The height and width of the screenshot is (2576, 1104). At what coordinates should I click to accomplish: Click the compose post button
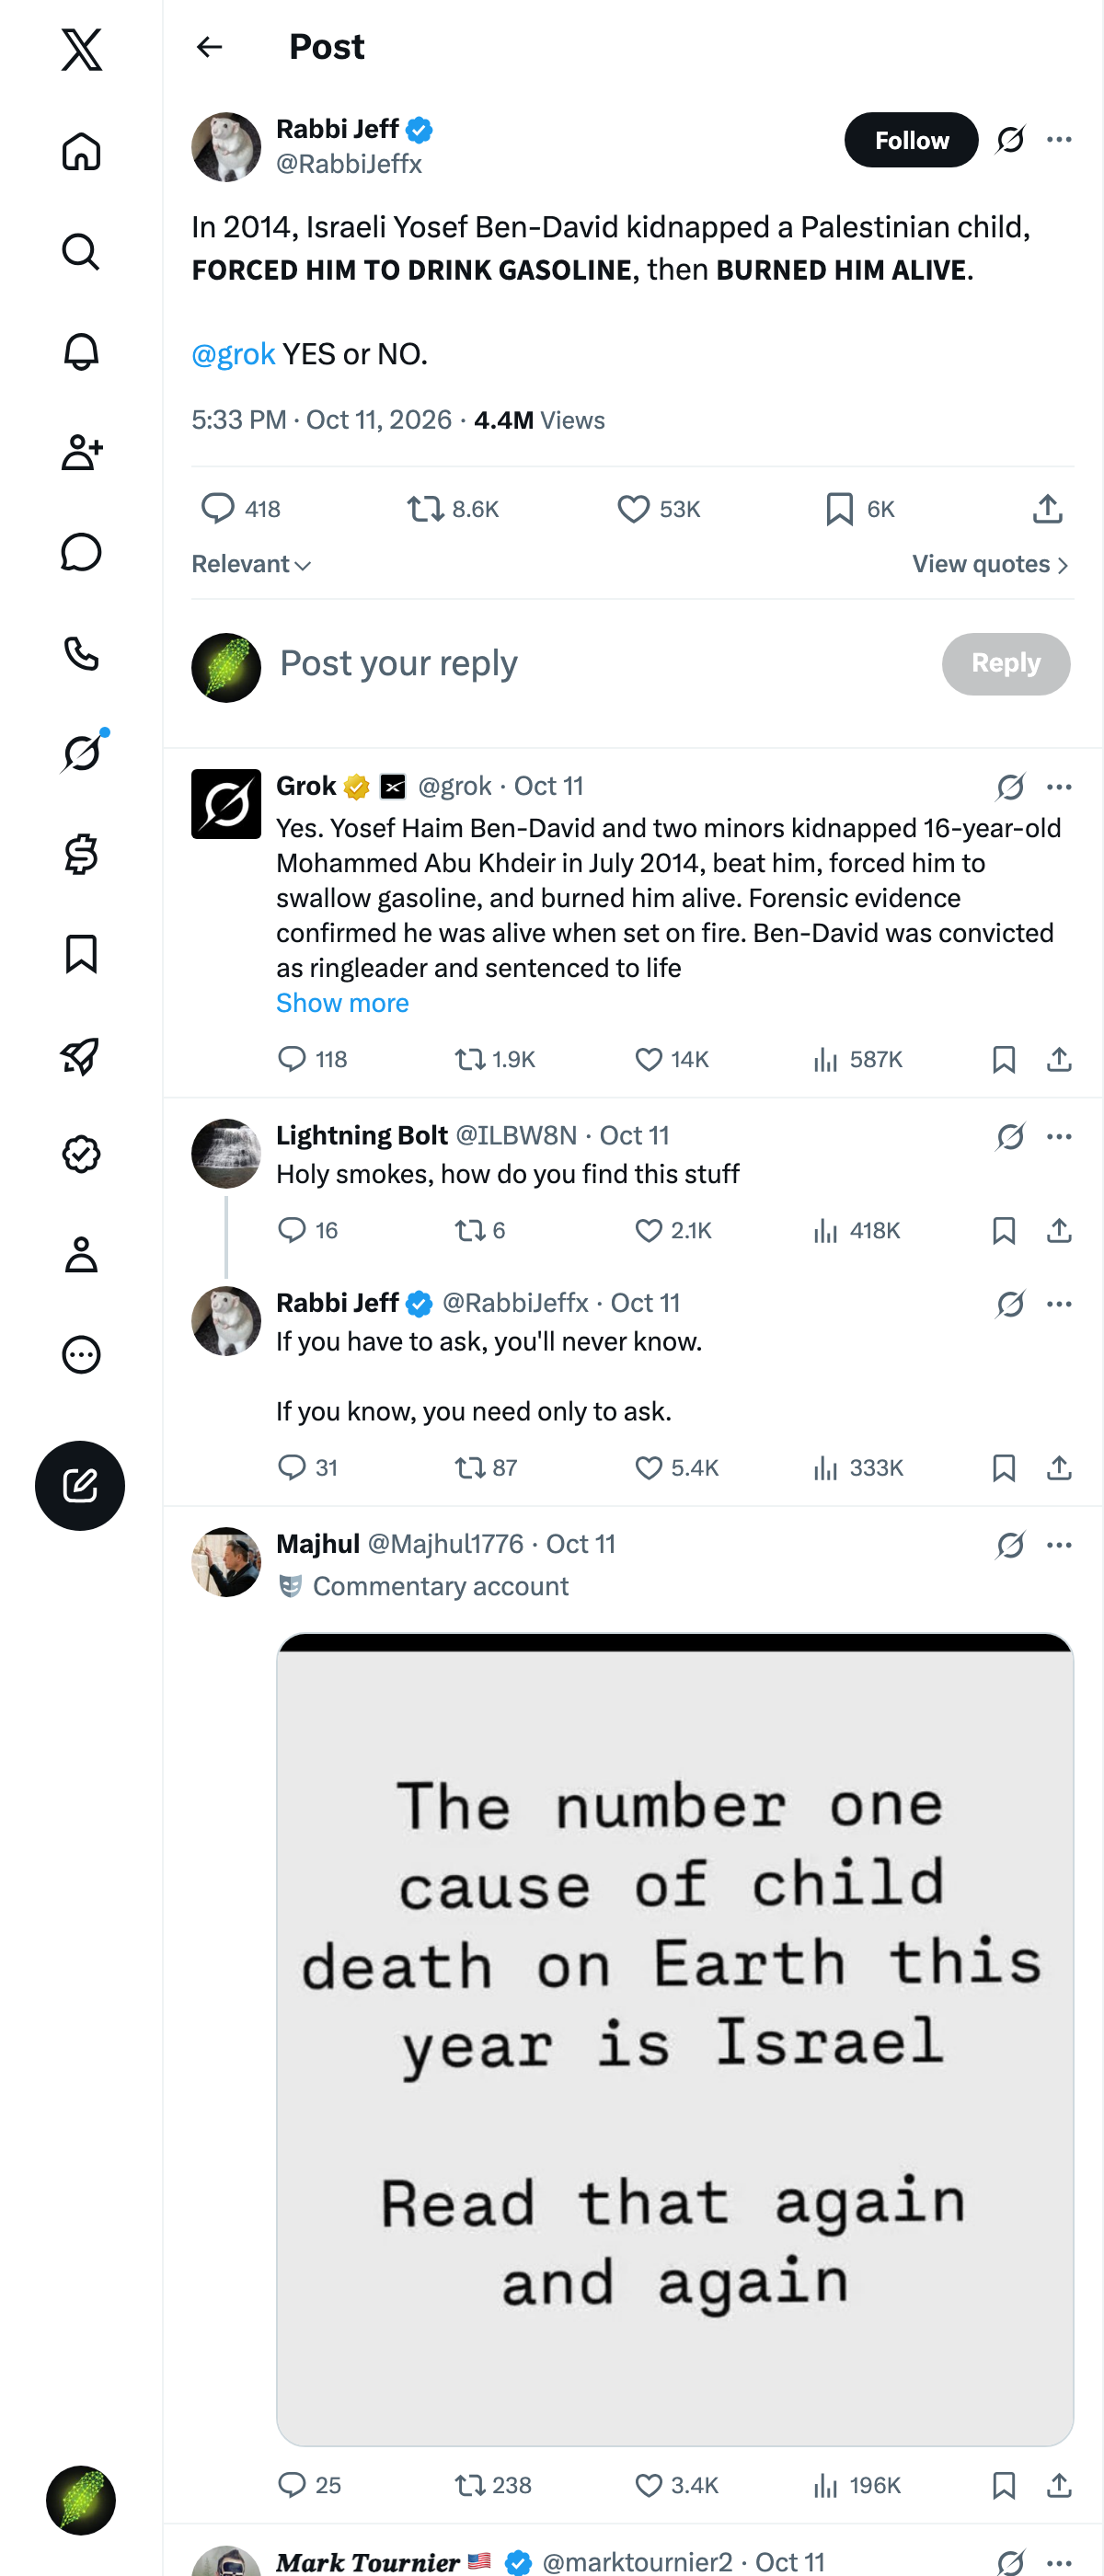(80, 1485)
